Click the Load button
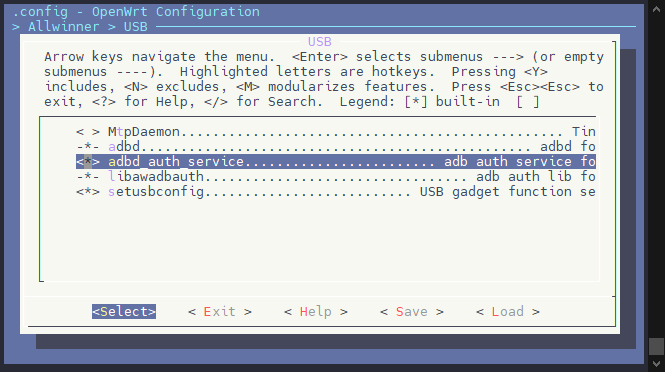Screen dimensions: 665x372 pyautogui.click(x=508, y=312)
